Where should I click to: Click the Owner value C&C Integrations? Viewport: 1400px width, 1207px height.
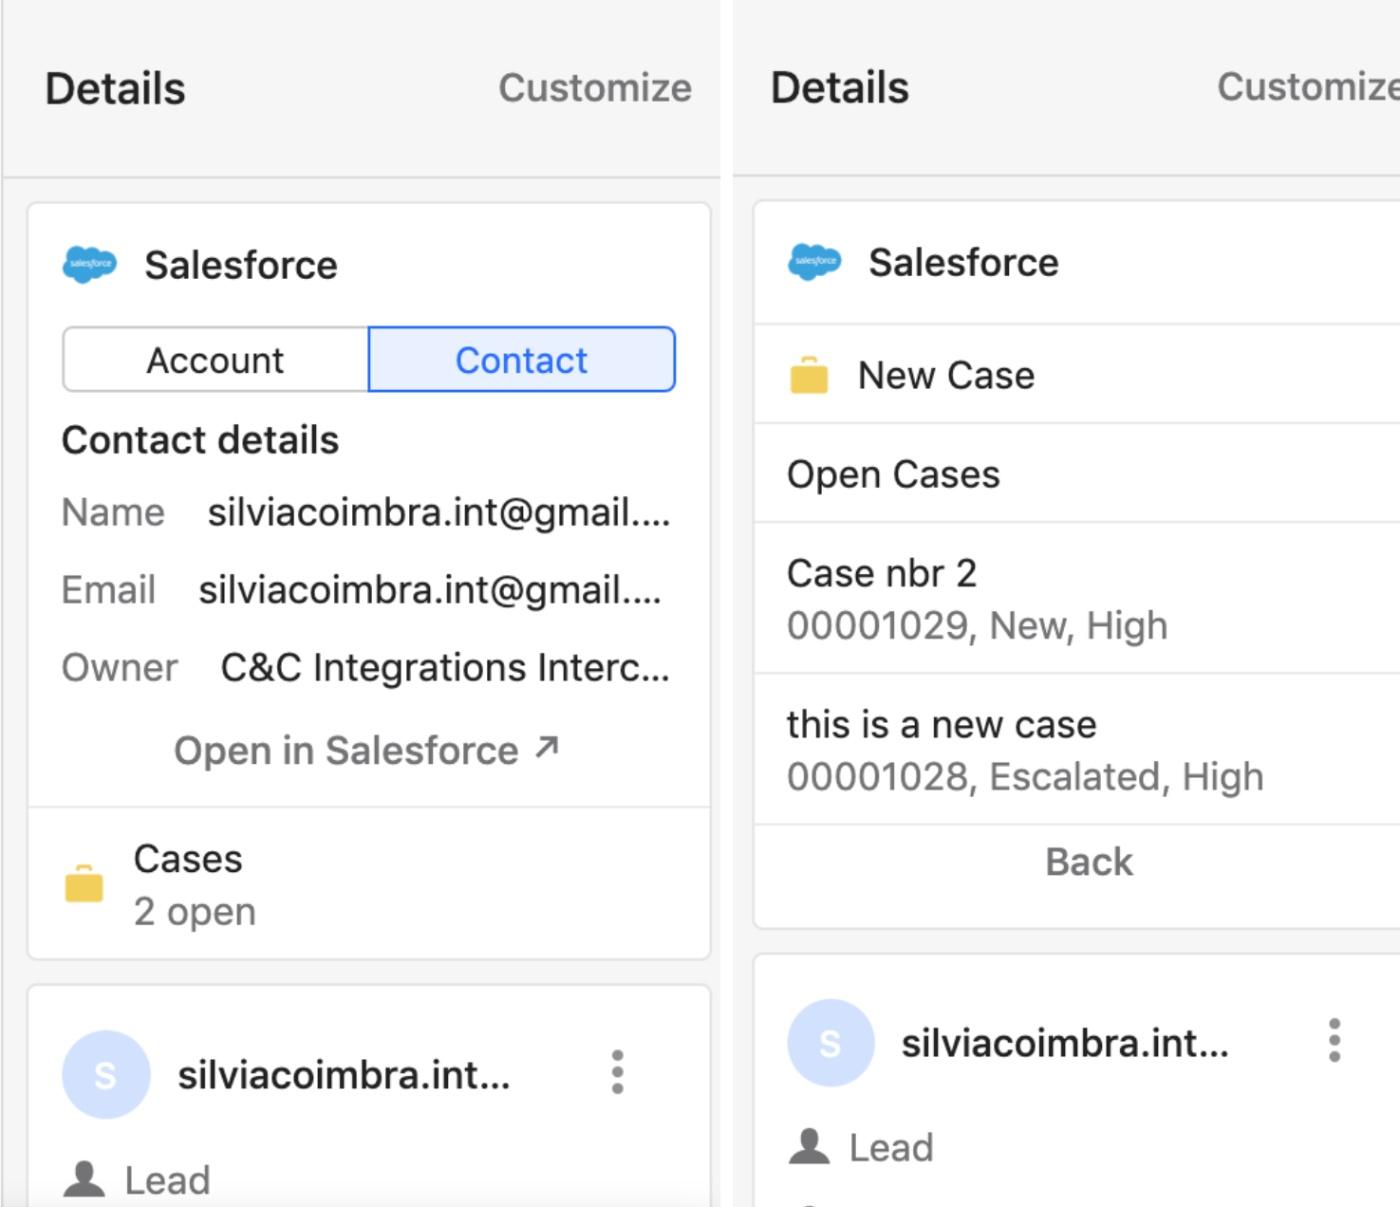point(445,667)
